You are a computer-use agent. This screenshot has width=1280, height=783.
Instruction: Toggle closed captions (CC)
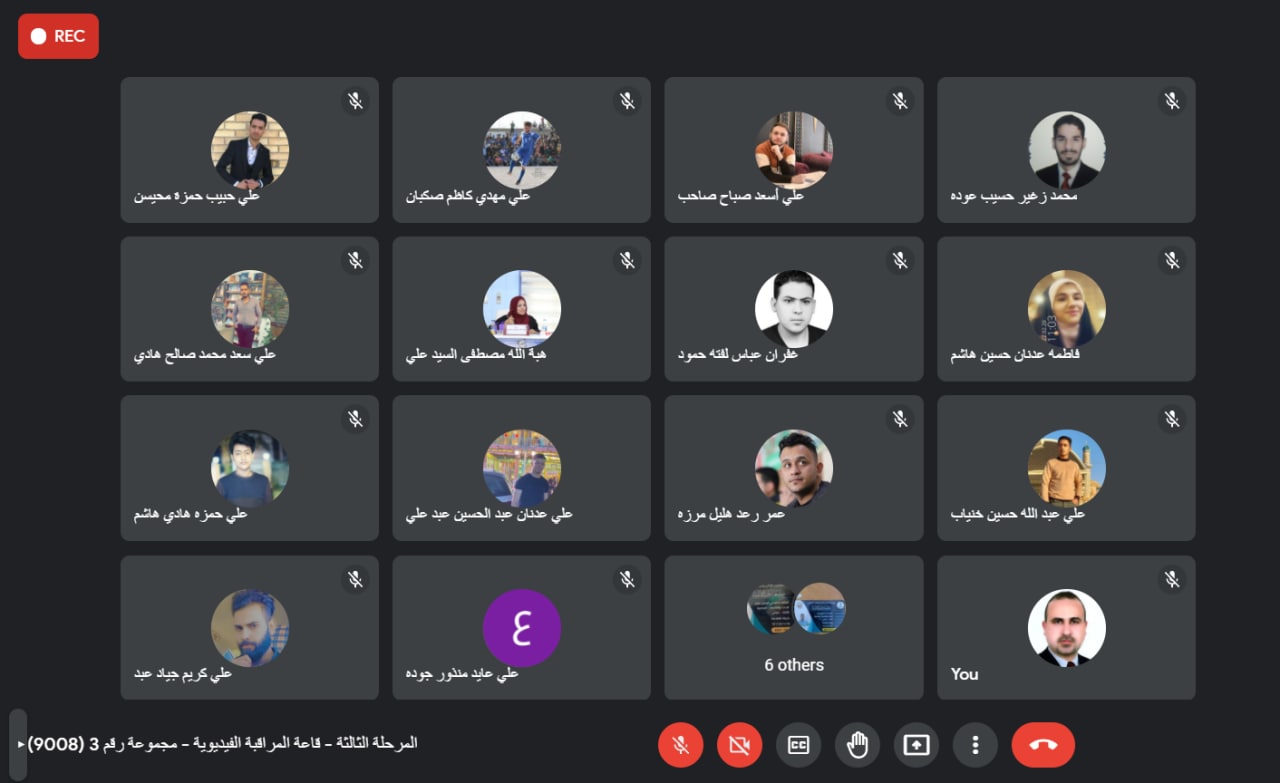click(x=798, y=745)
